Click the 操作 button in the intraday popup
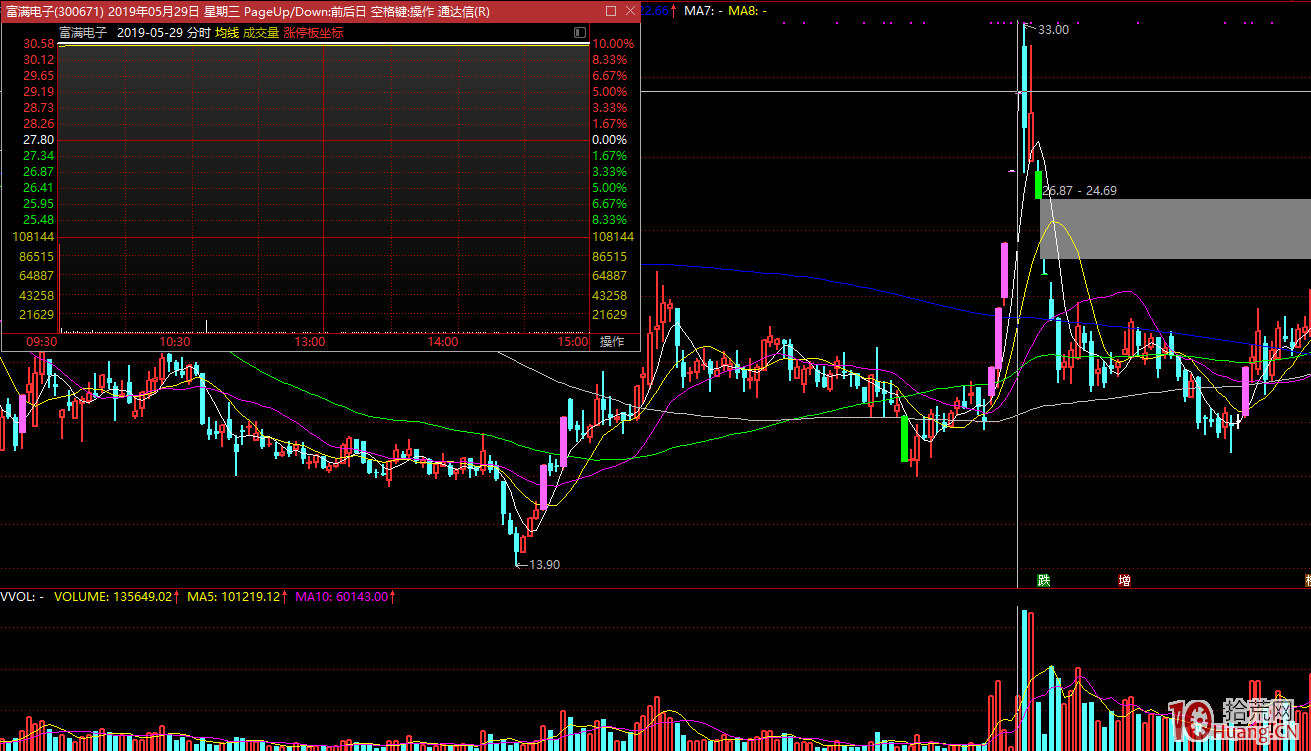Screen dimensions: 1311x751 point(611,341)
